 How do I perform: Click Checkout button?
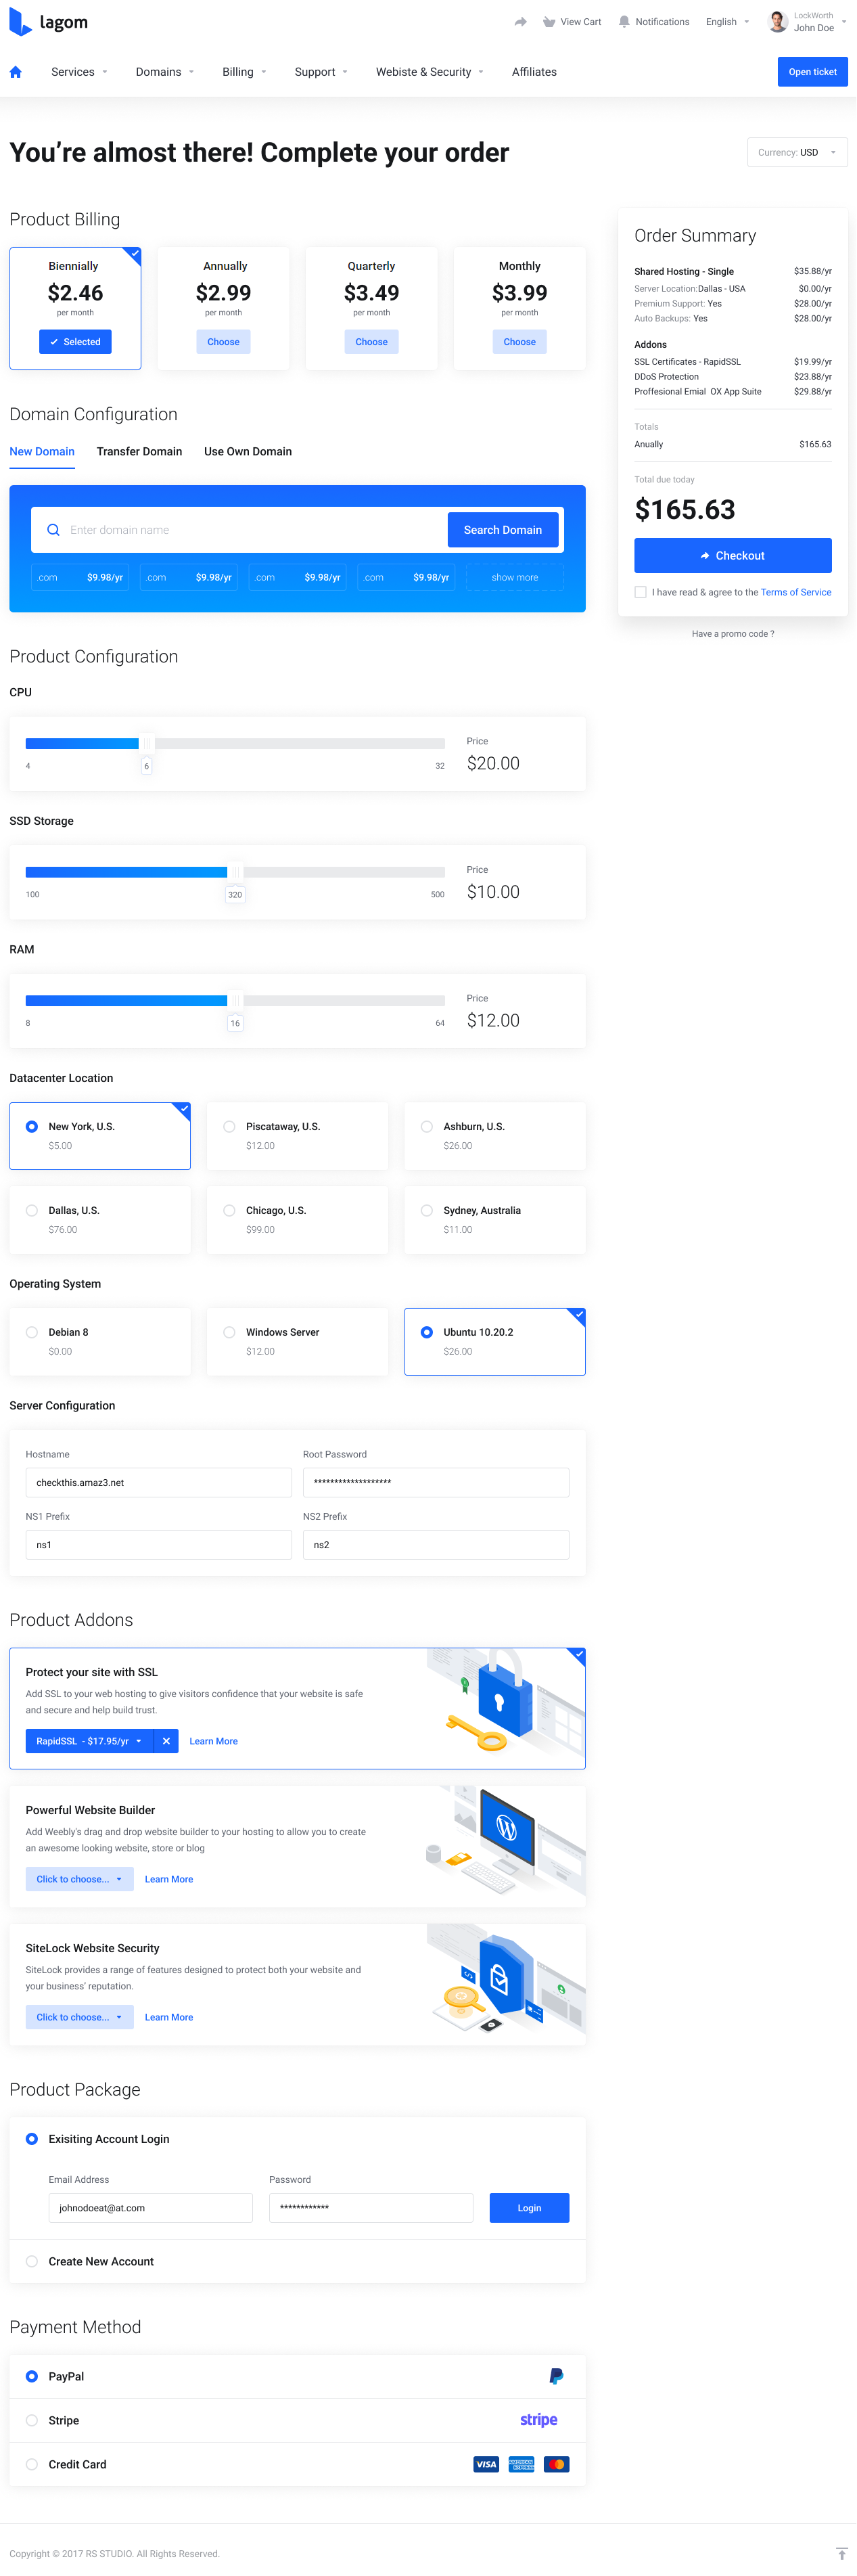[733, 555]
